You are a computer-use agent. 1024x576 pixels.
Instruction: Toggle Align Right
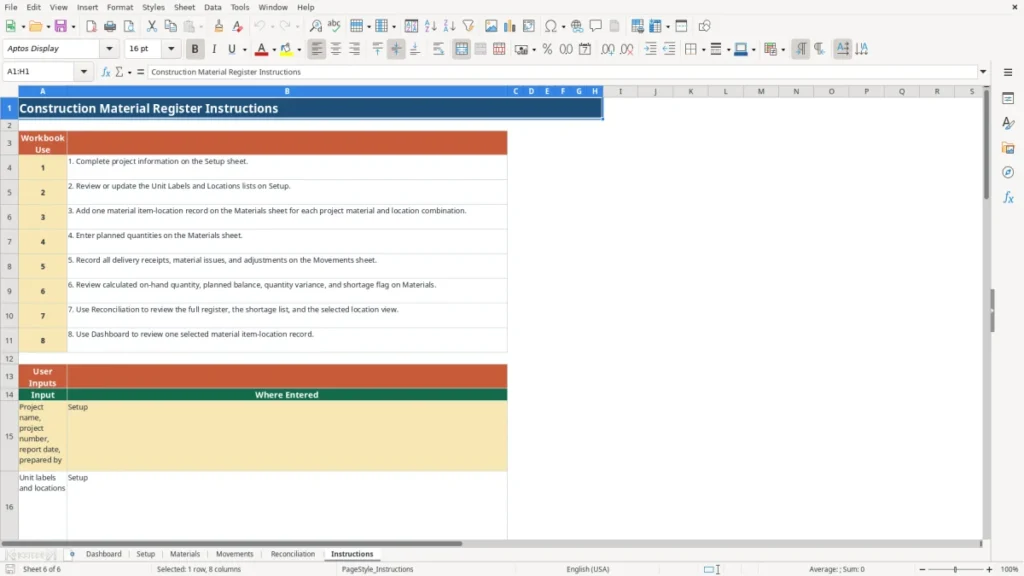(355, 49)
